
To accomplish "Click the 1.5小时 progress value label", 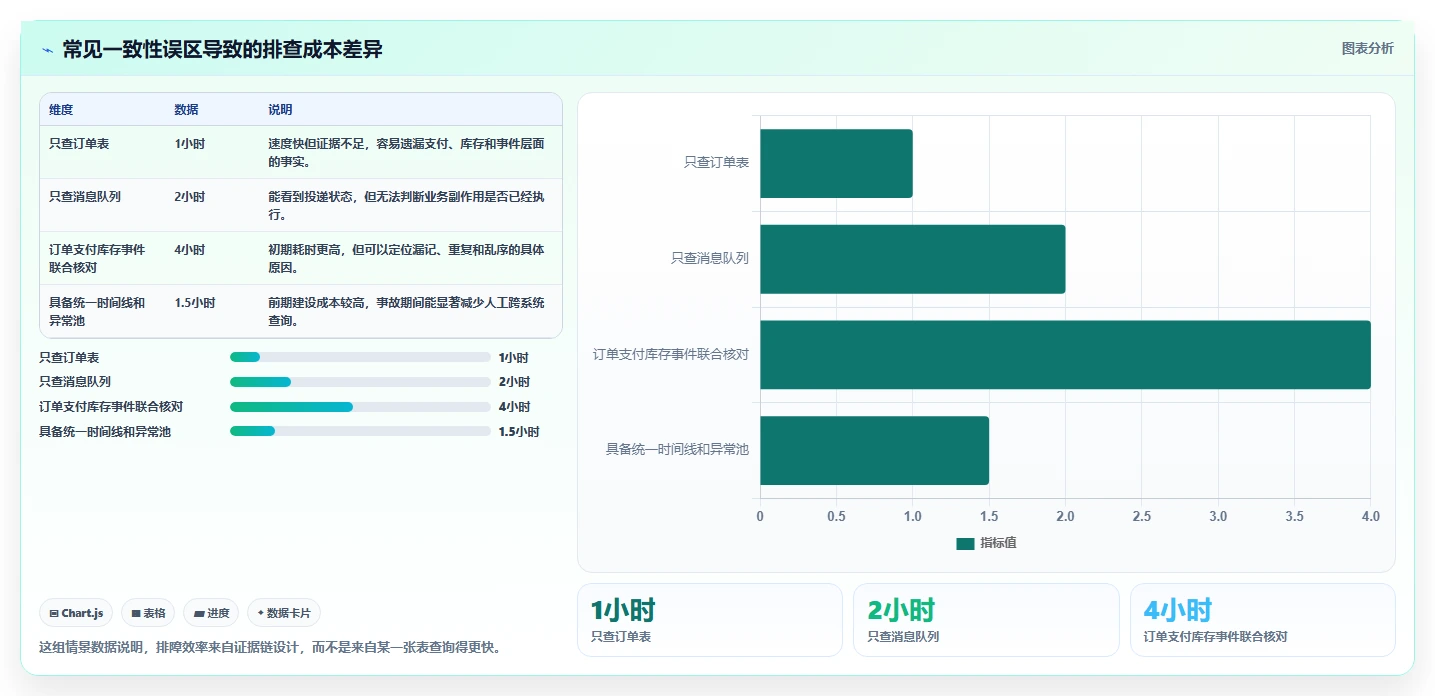I will [519, 432].
